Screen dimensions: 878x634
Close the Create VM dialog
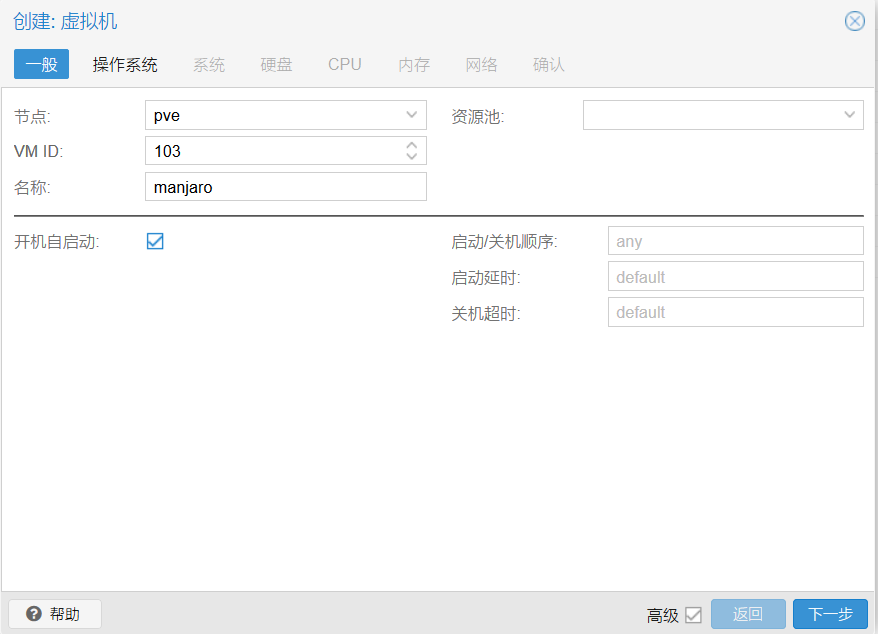coord(854,21)
